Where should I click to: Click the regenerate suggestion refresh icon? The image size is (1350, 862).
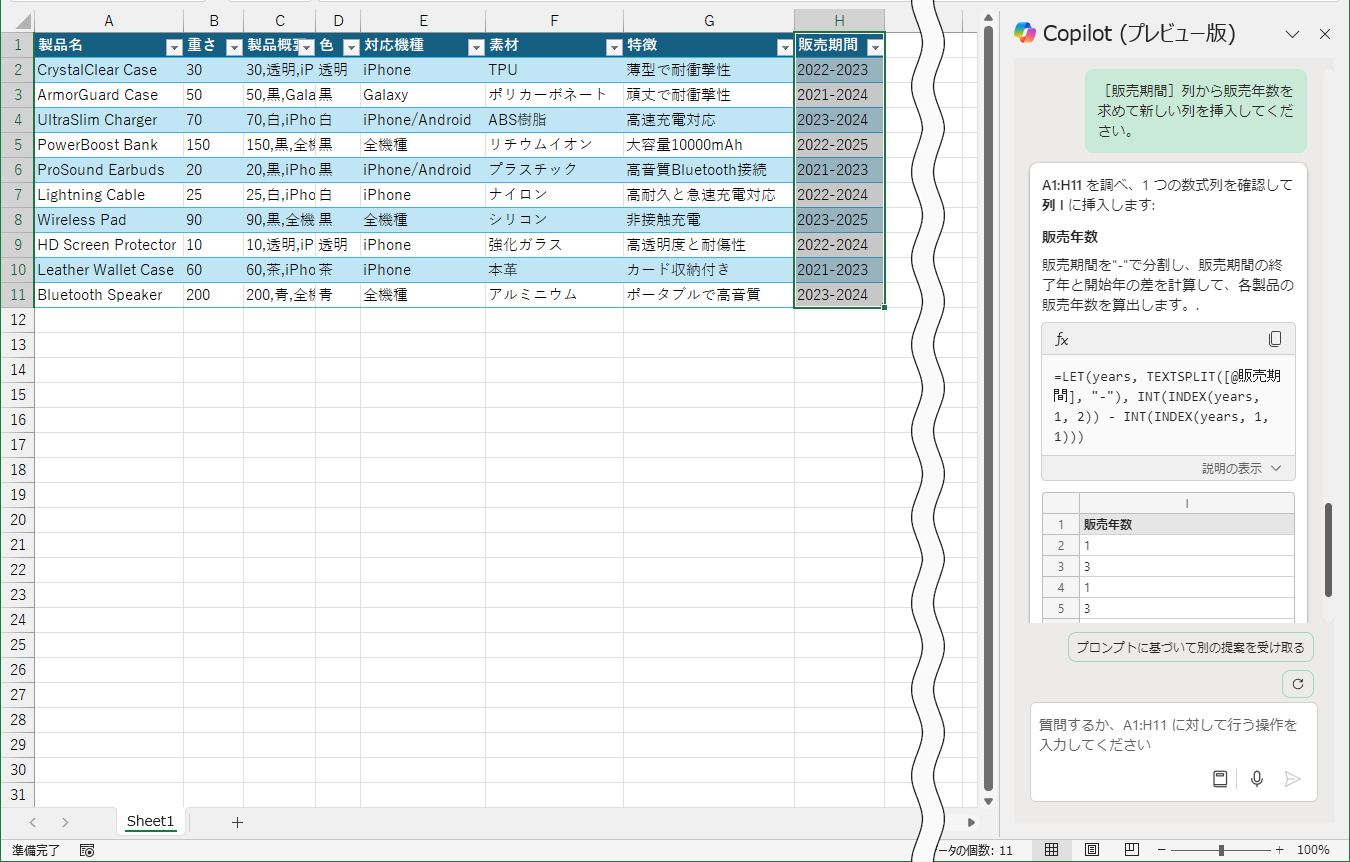1297,684
